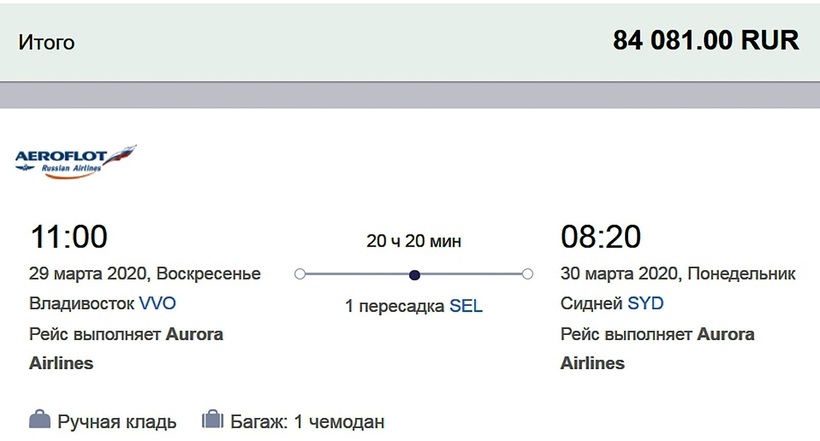Click the Итого total label
The width and height of the screenshot is (820, 441).
coord(46,43)
